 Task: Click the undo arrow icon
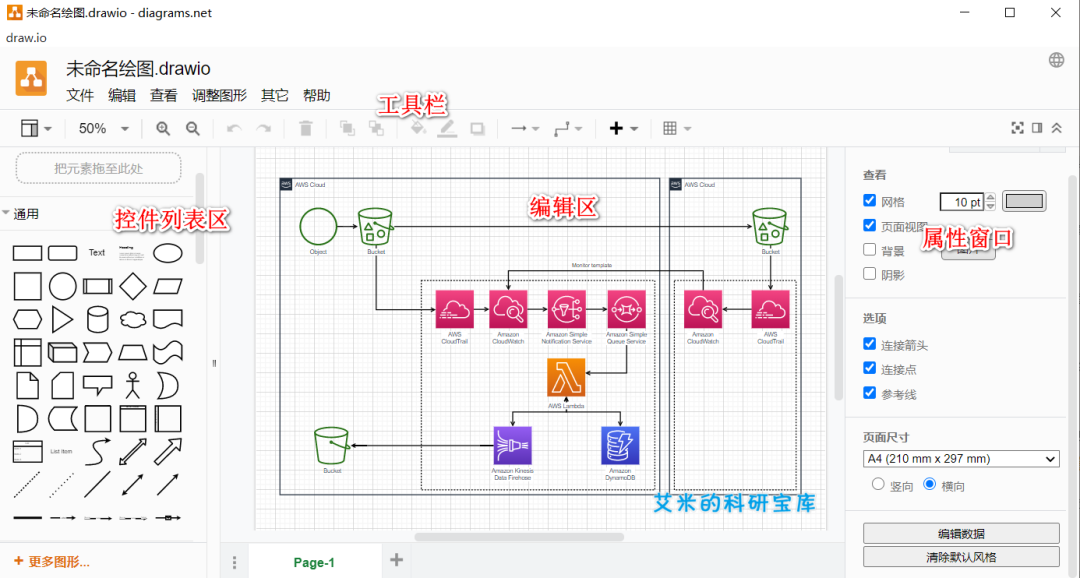point(234,128)
